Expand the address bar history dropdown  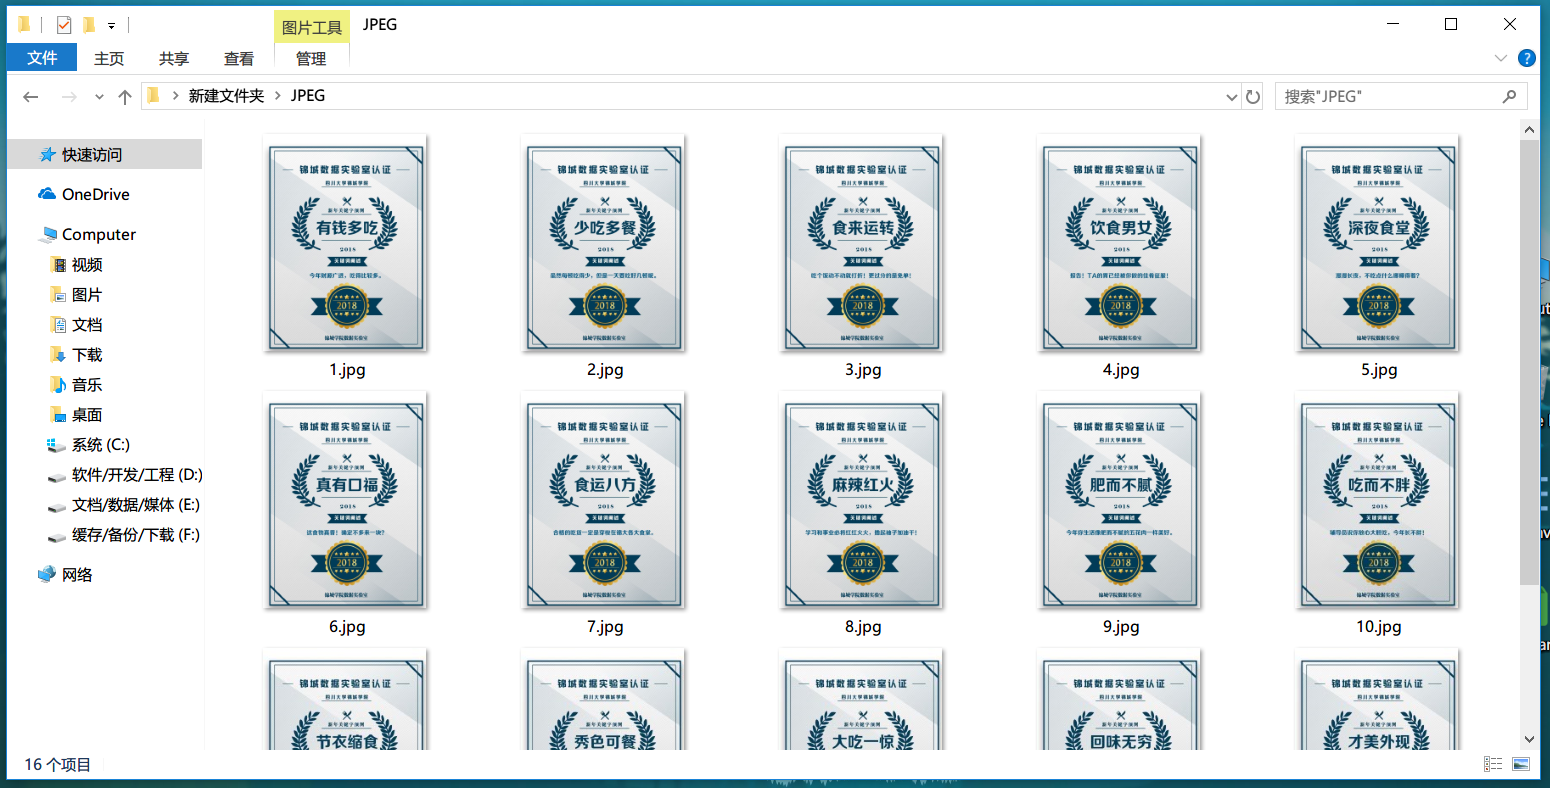coord(1232,97)
